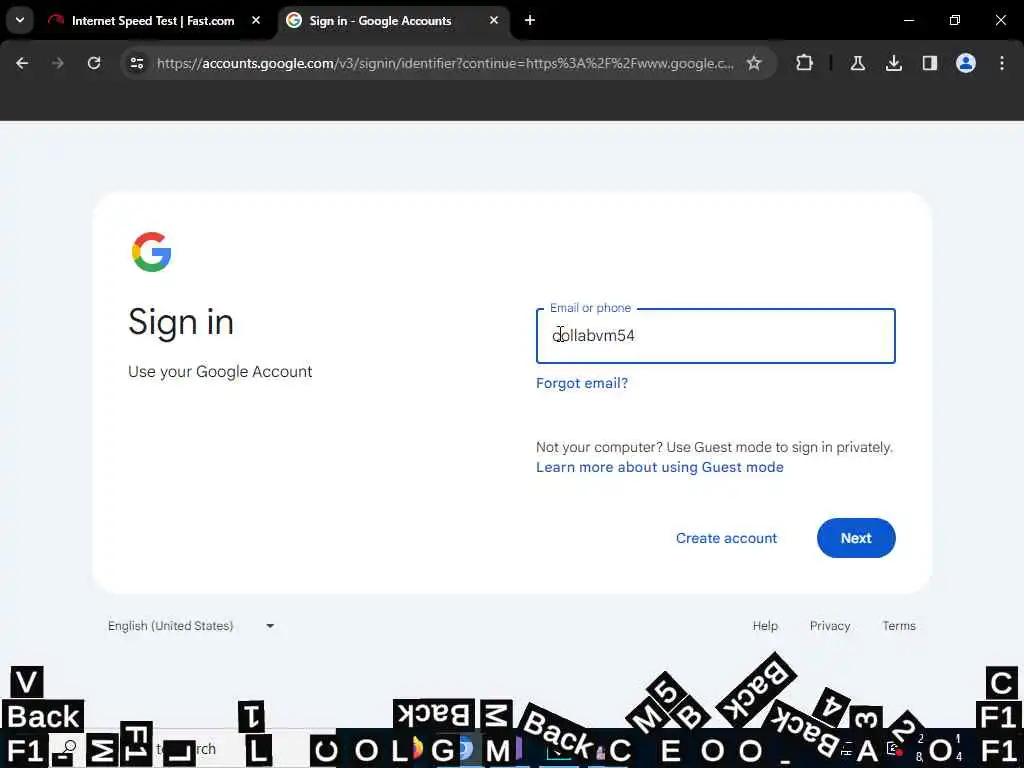The width and height of the screenshot is (1024, 768).
Task: Bookmark this page with the star icon
Action: click(754, 63)
